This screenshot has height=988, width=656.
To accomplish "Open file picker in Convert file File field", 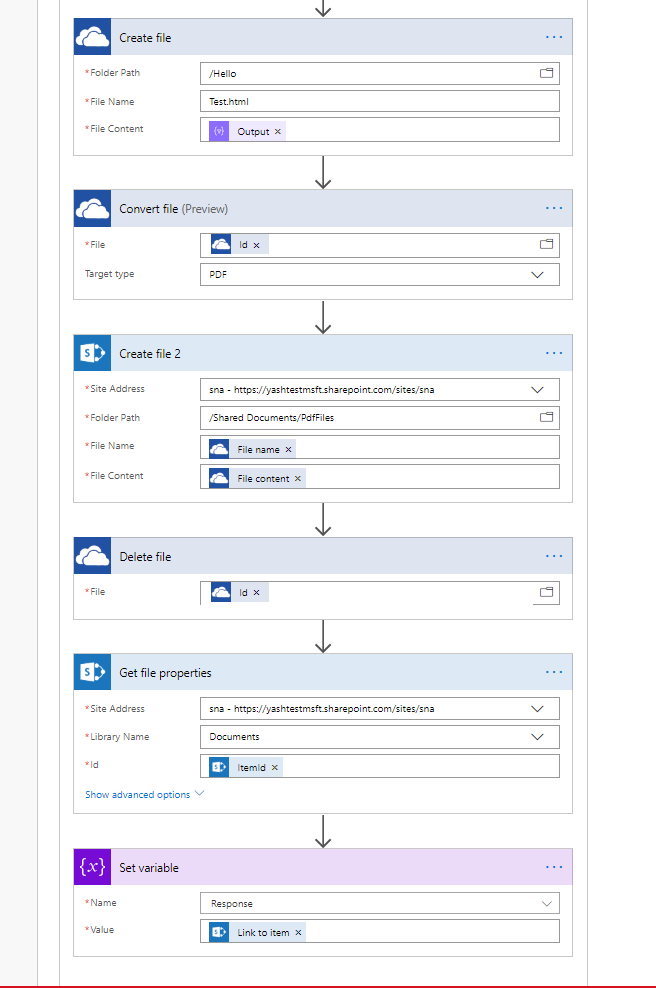I will (546, 244).
